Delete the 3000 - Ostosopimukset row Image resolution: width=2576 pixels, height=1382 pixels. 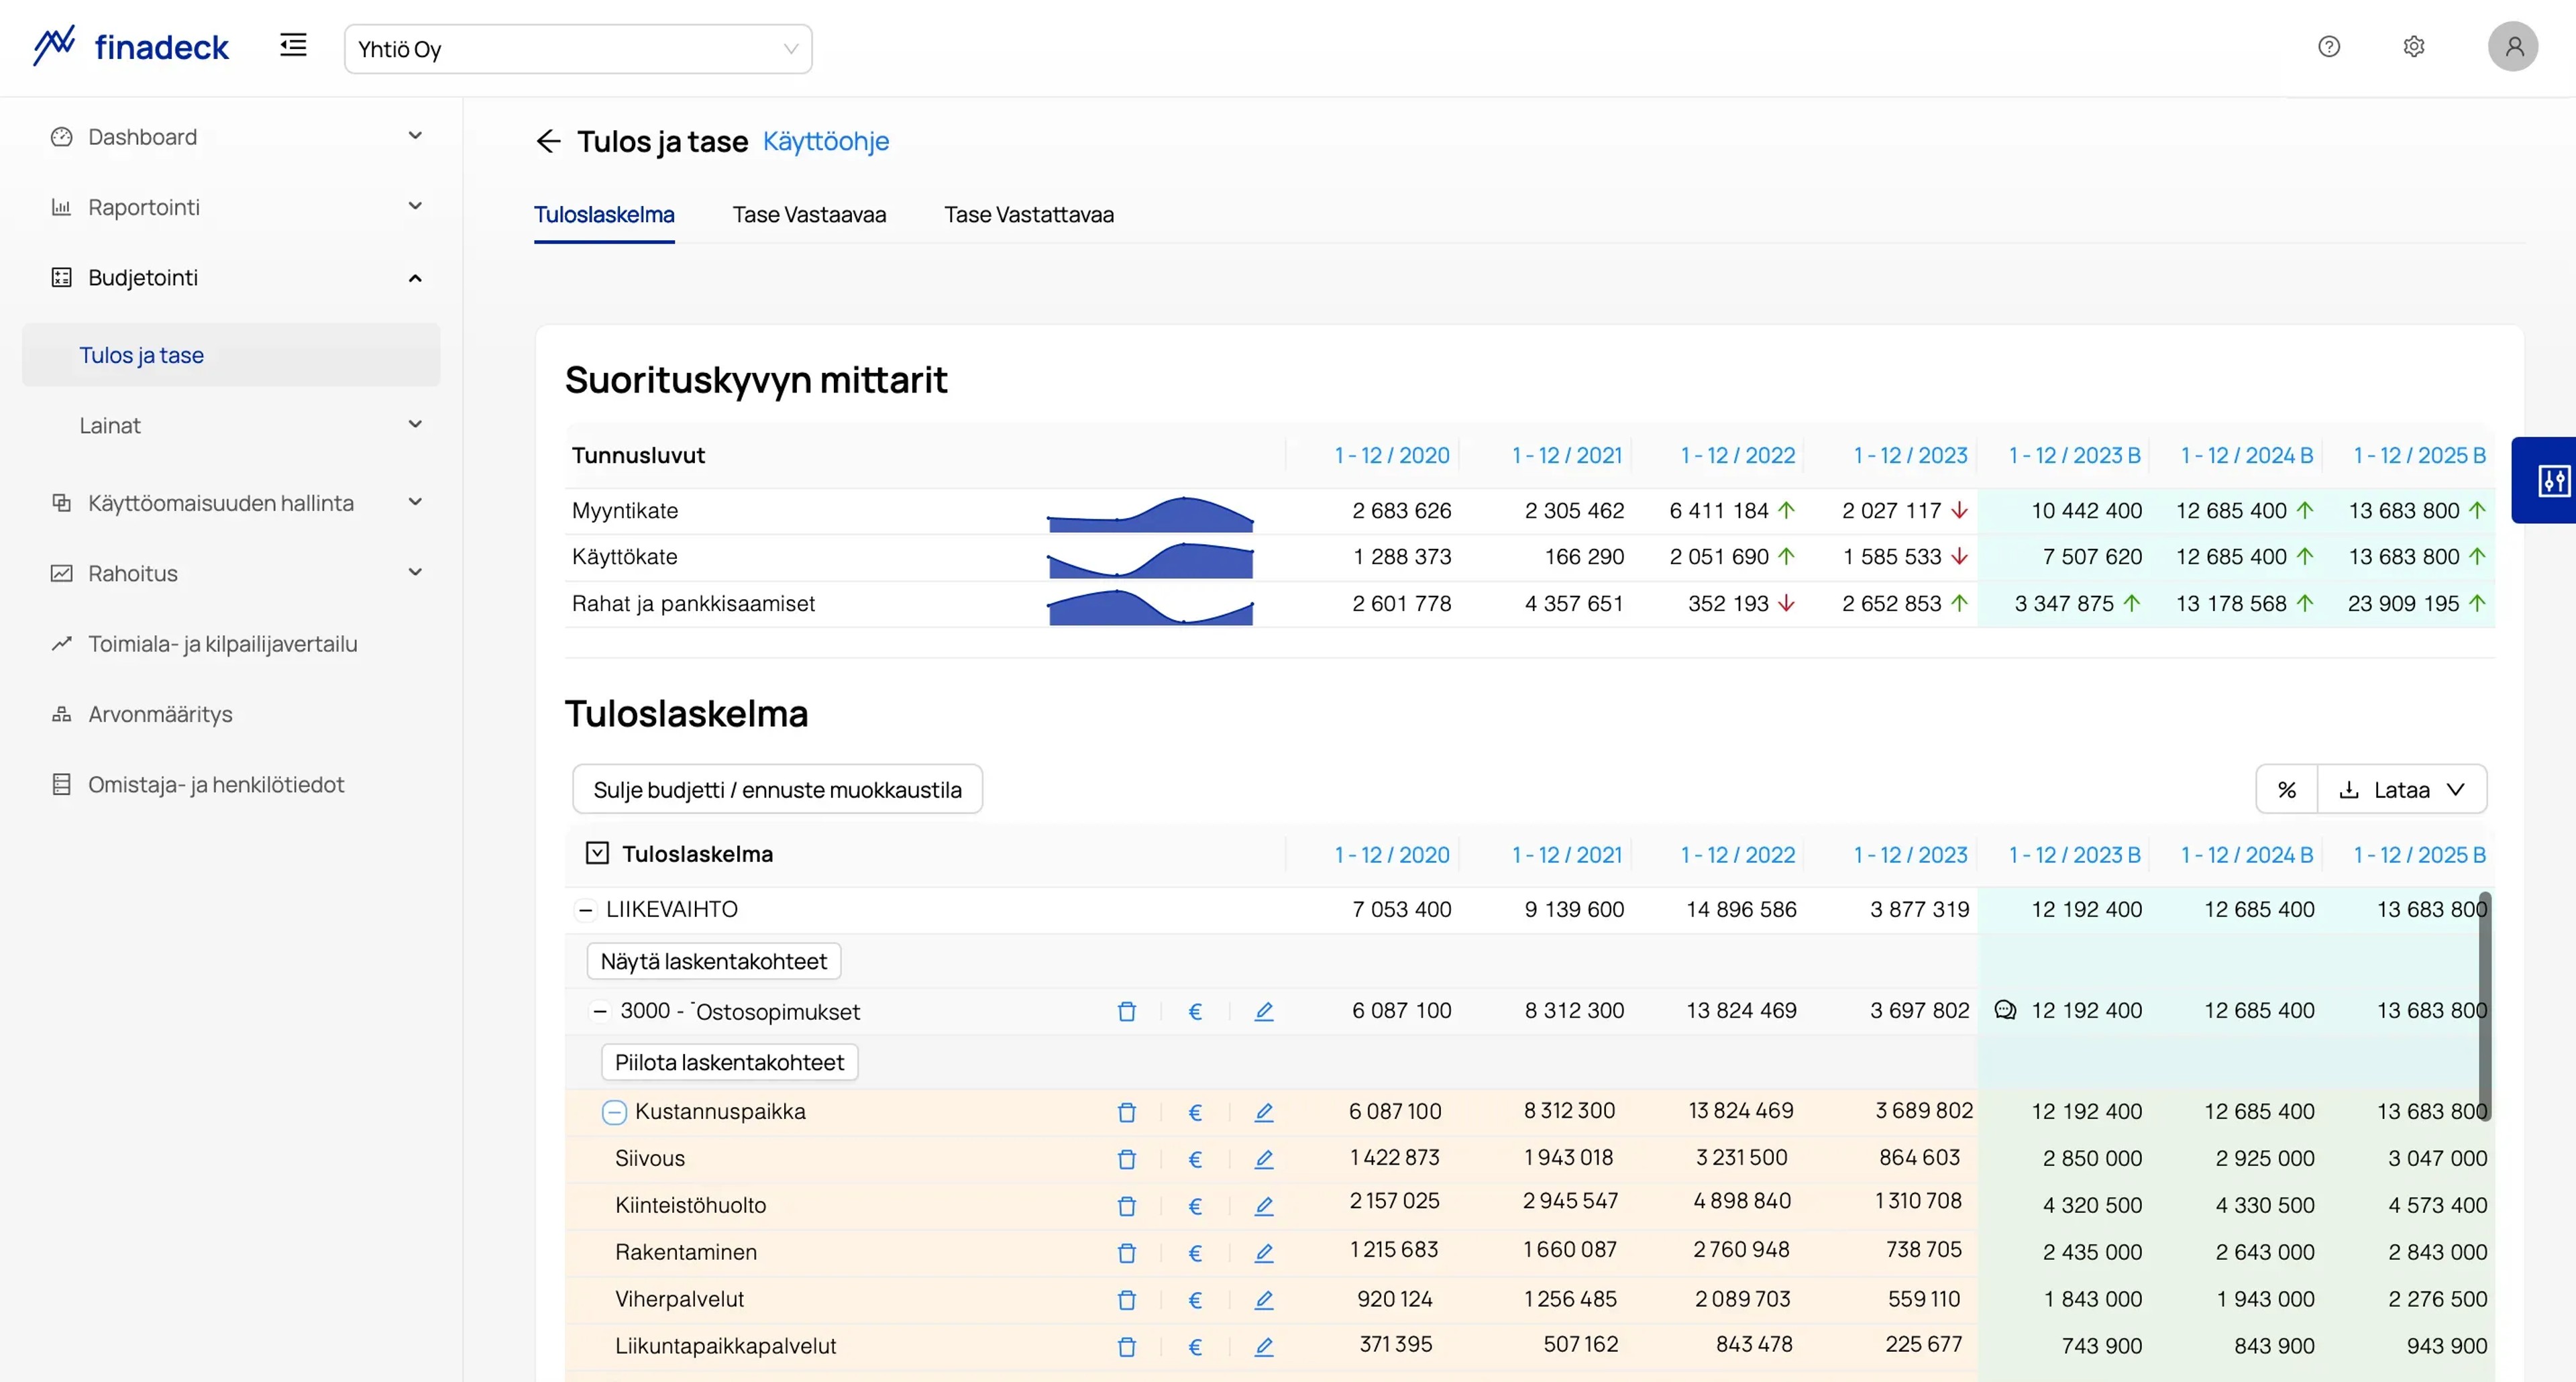1127,1011
